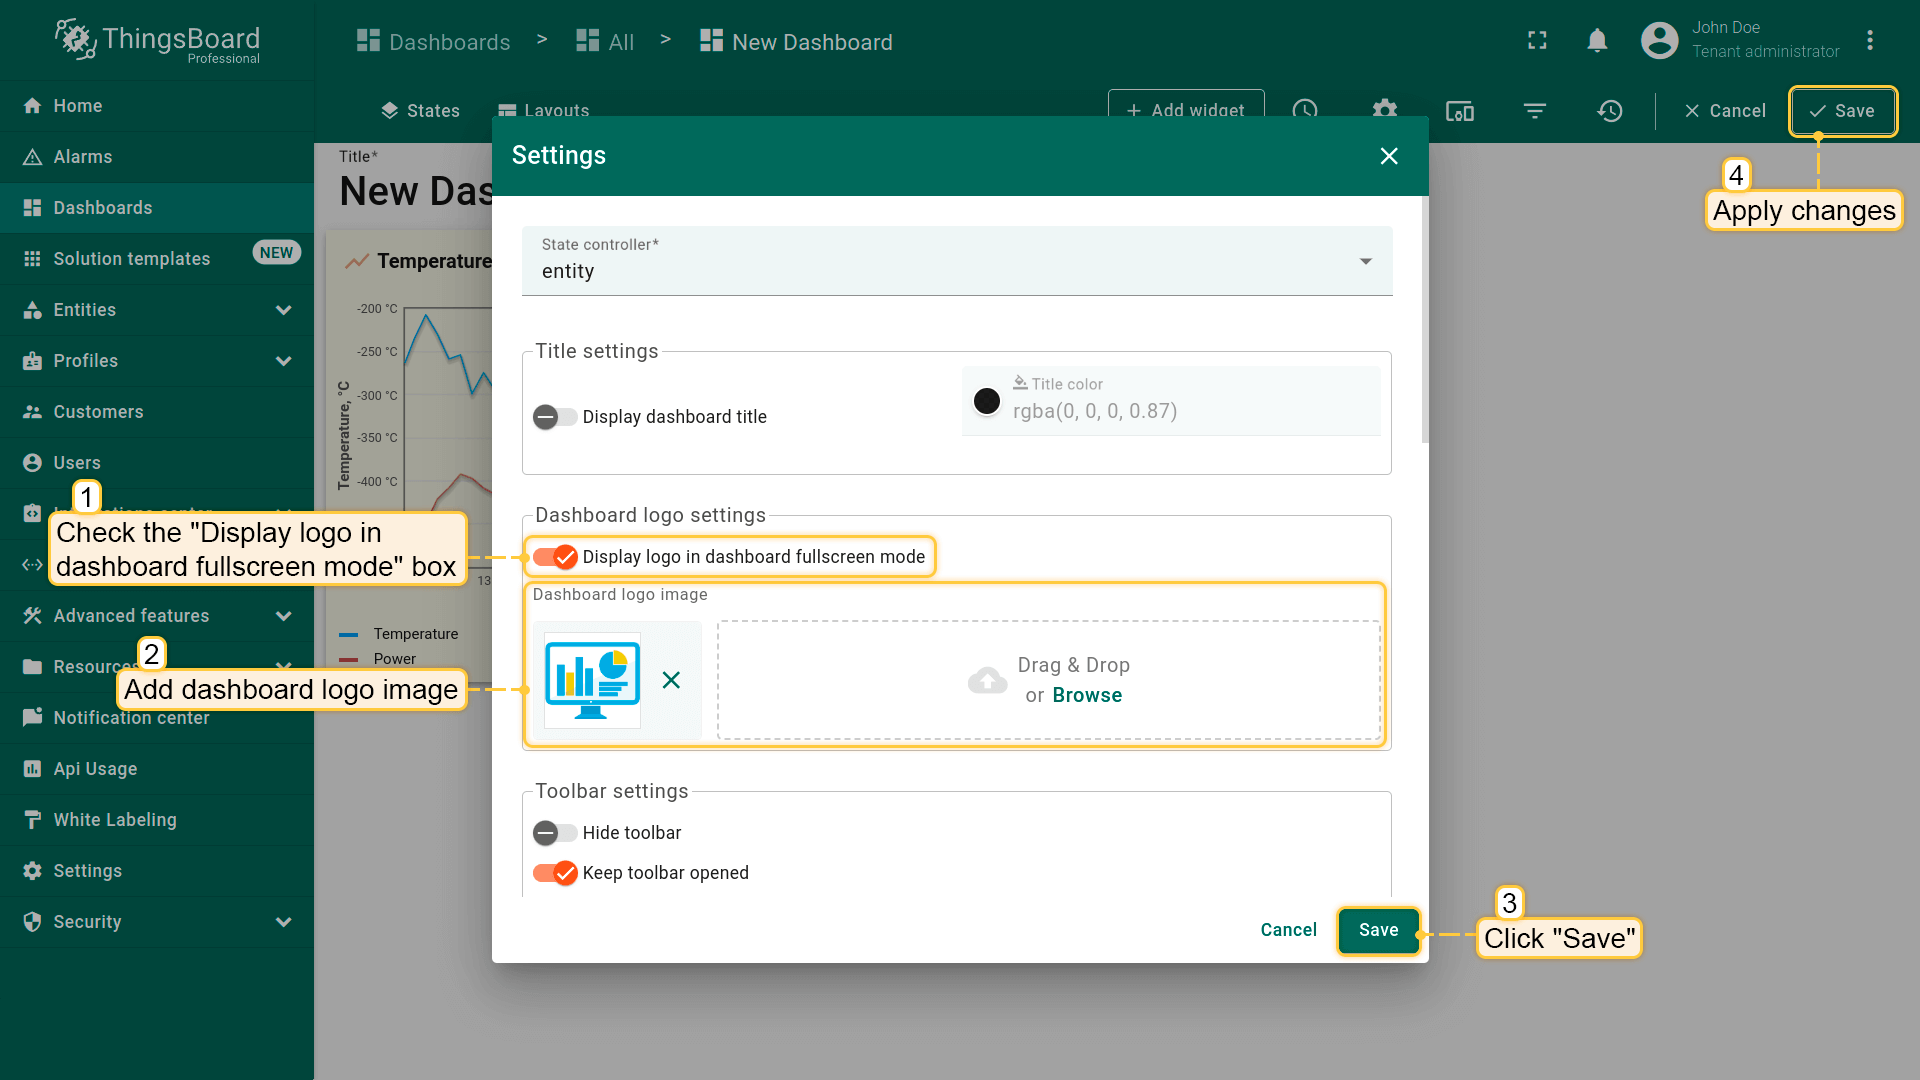Viewport: 1920px width, 1080px height.
Task: Open manage entity aliases icon
Action: click(x=1460, y=111)
